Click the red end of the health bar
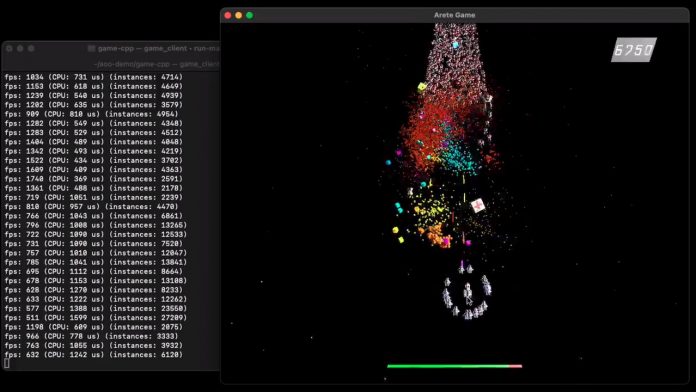 [x=515, y=366]
